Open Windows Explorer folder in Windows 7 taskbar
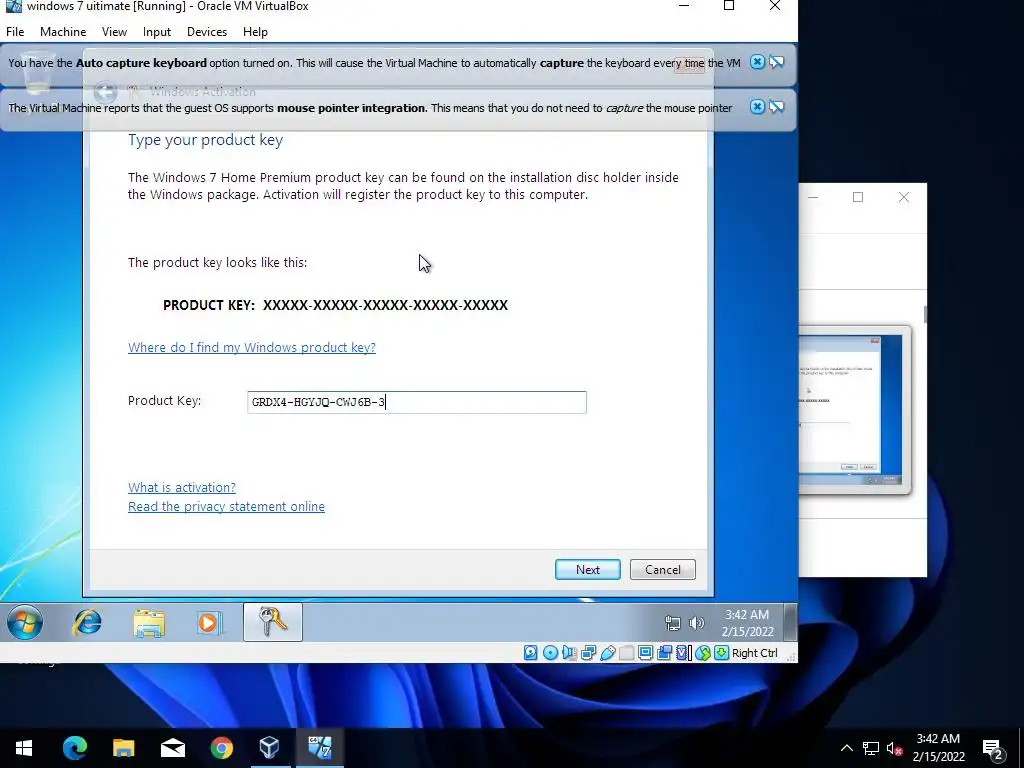1024x768 pixels. [149, 622]
